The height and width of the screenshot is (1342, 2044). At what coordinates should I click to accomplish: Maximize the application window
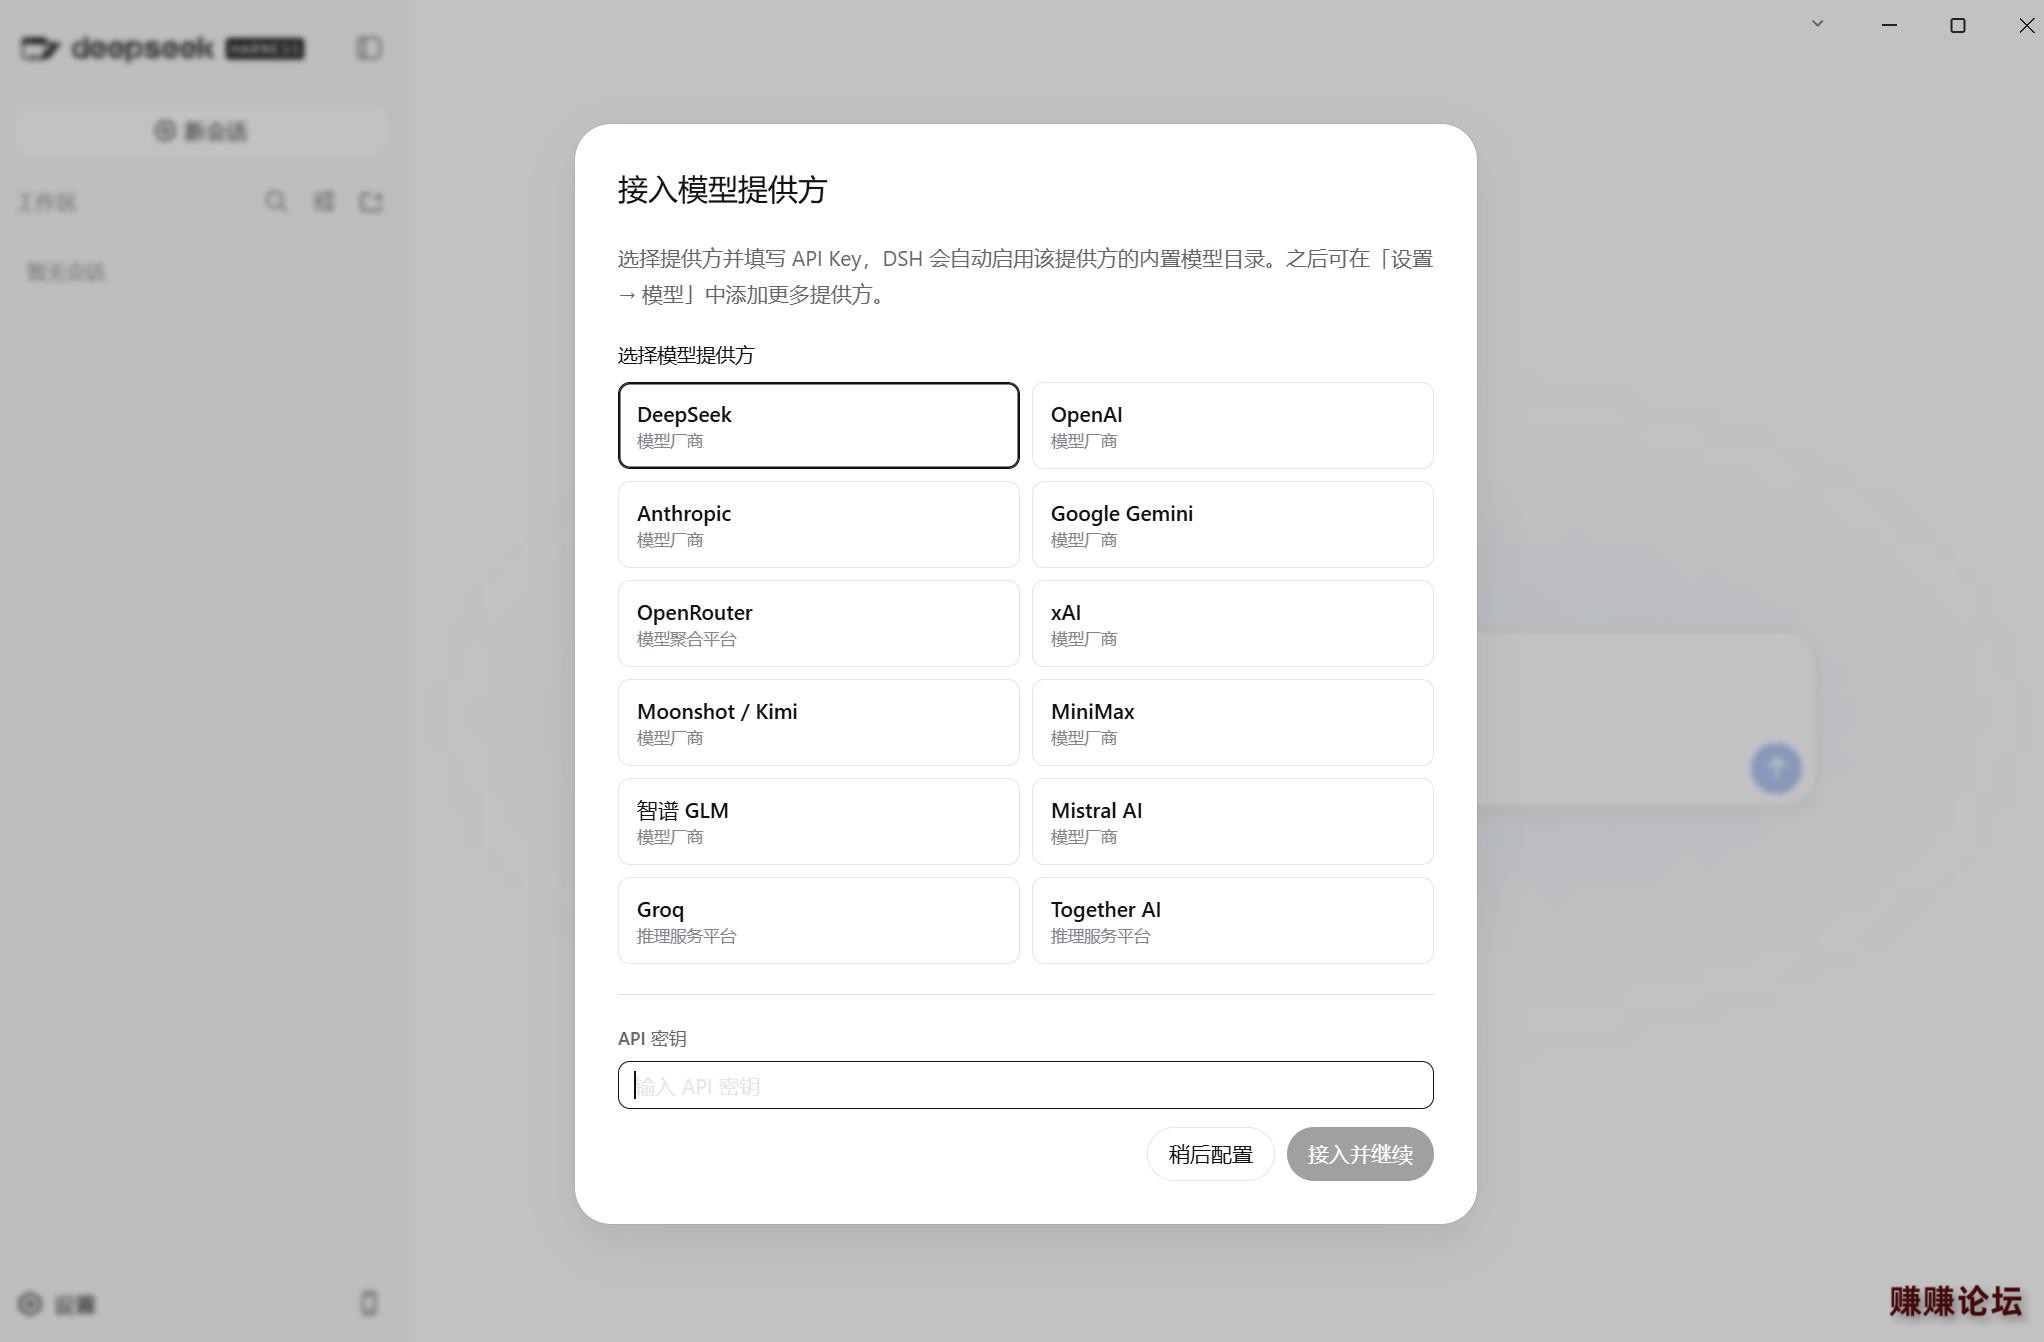(x=1958, y=25)
